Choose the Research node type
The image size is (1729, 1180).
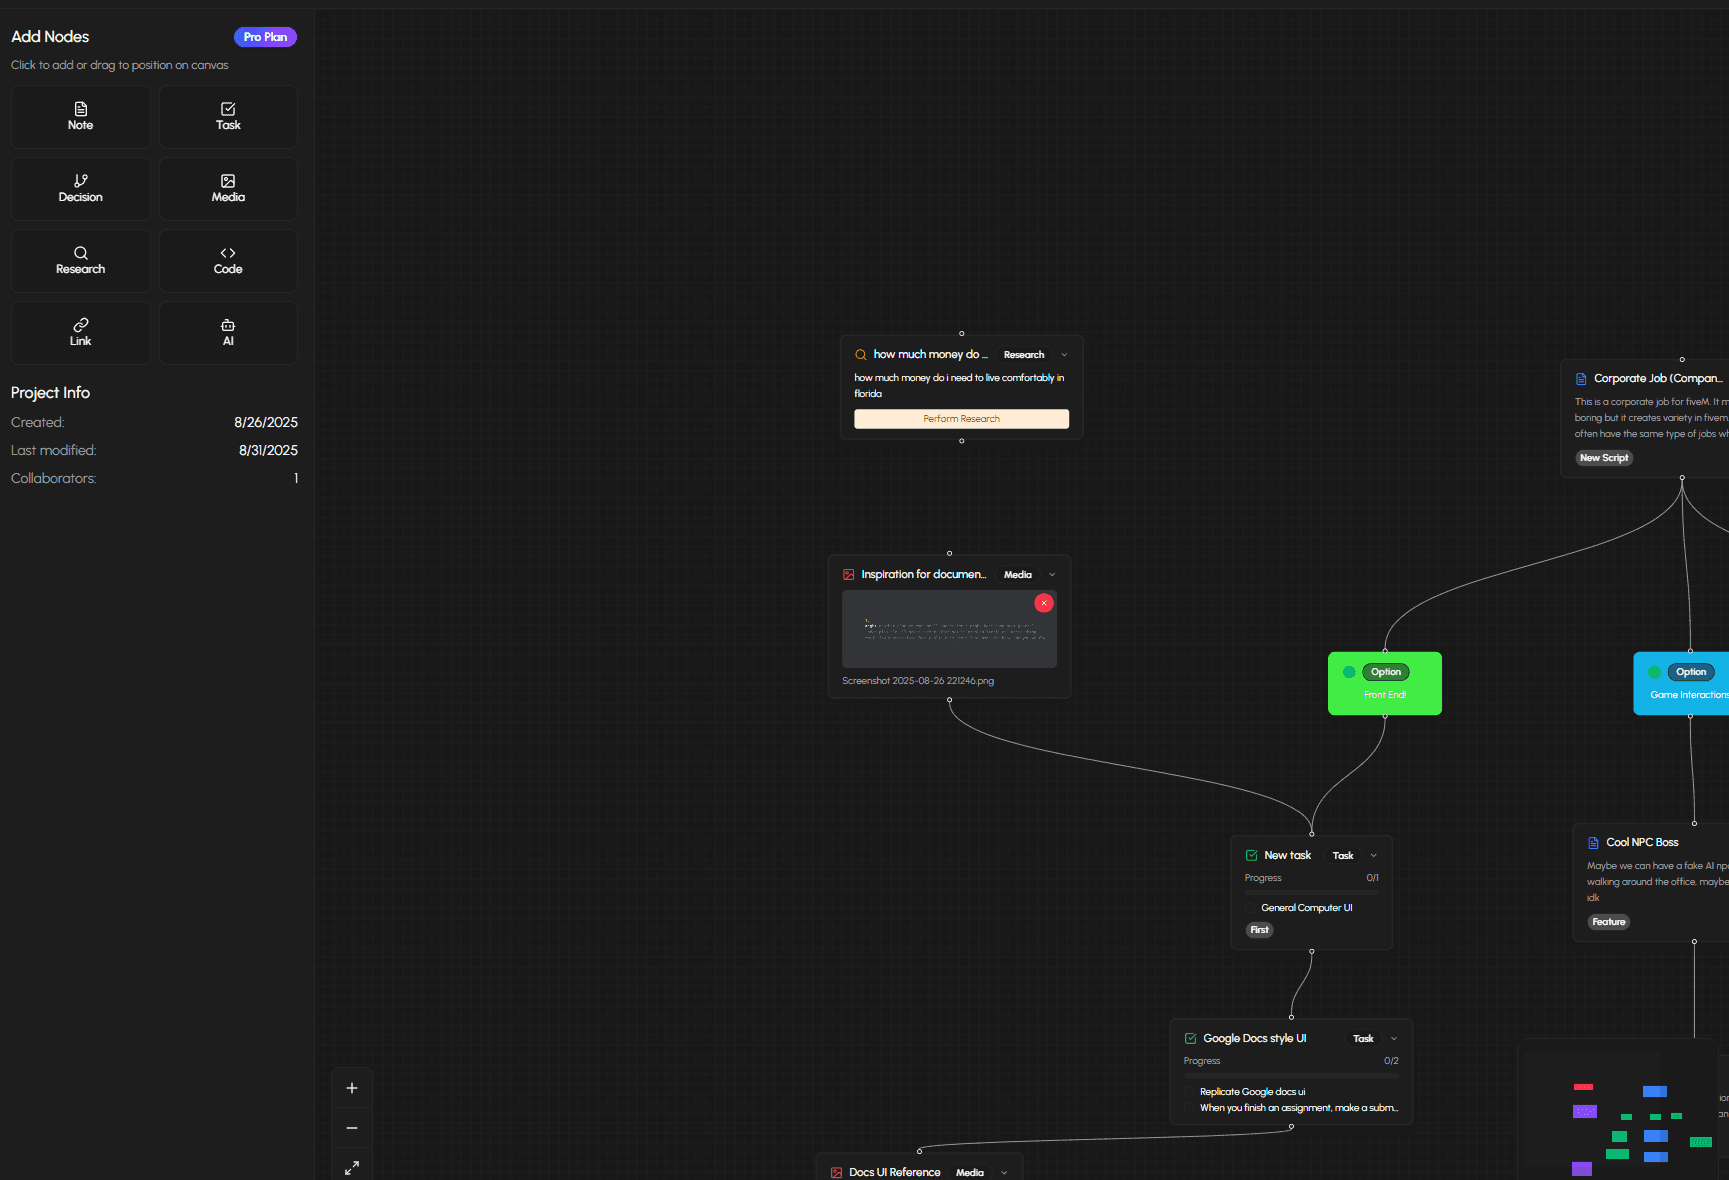point(80,260)
